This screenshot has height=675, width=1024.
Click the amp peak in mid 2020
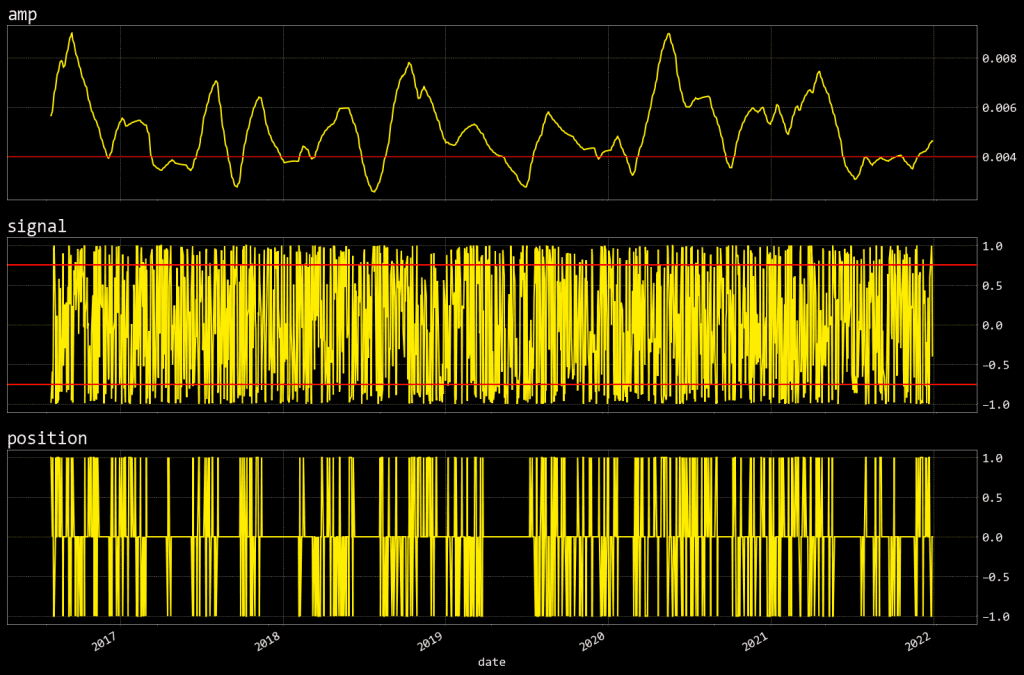coord(668,34)
